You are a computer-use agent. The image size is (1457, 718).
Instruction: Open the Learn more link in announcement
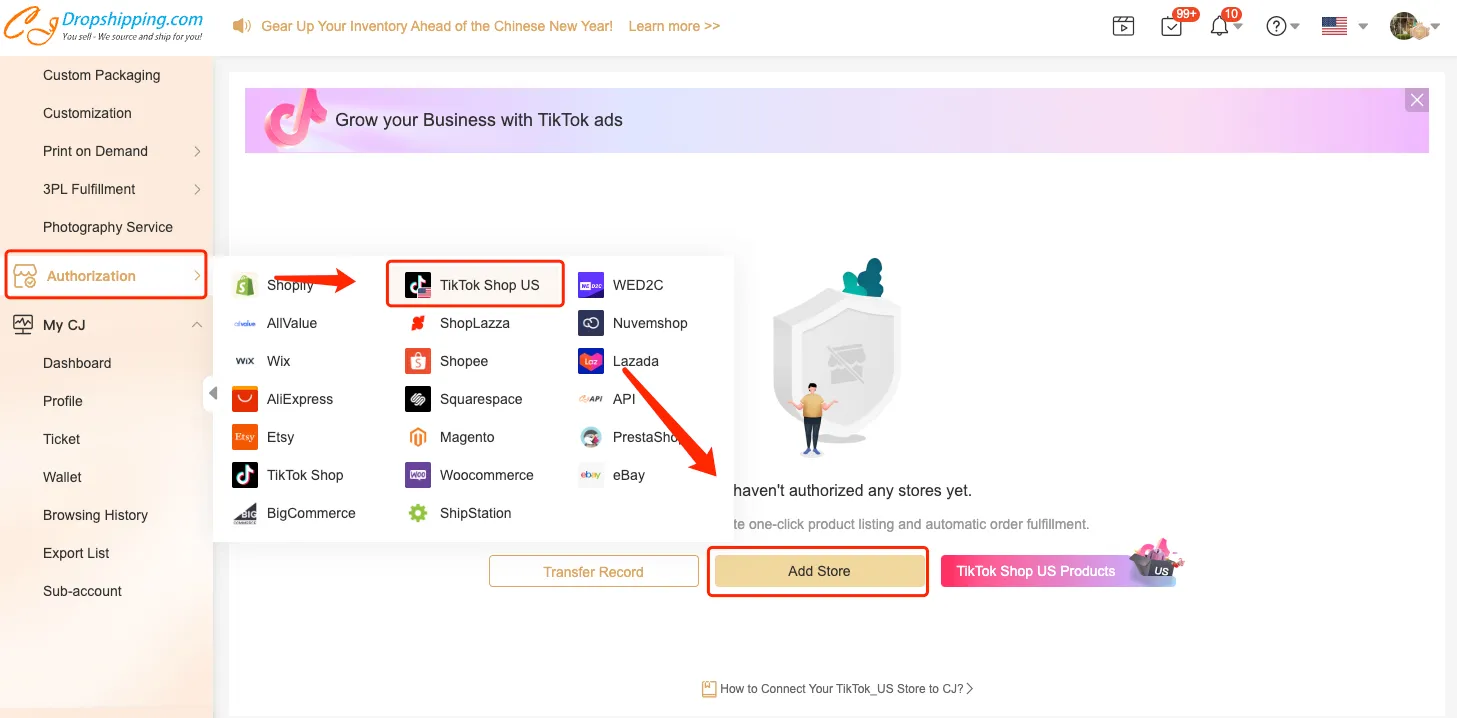pos(673,26)
